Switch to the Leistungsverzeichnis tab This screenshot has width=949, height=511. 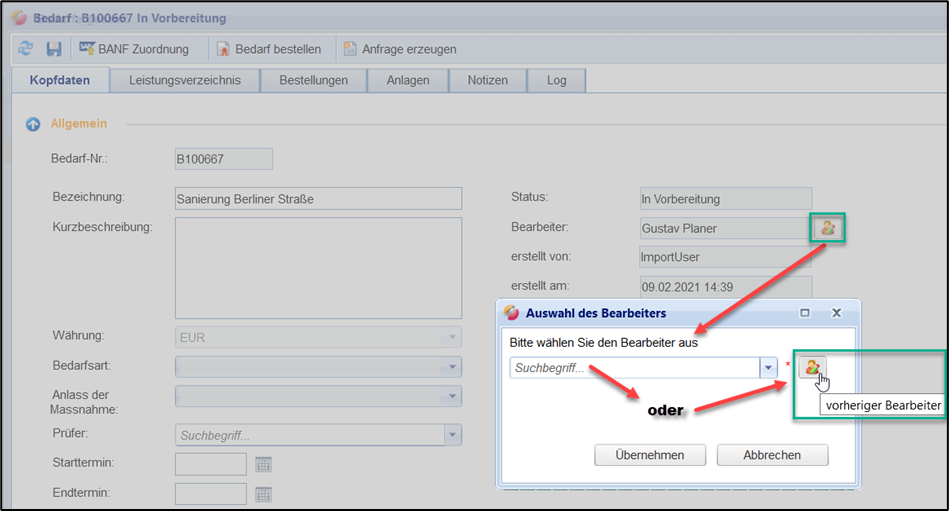[x=185, y=80]
